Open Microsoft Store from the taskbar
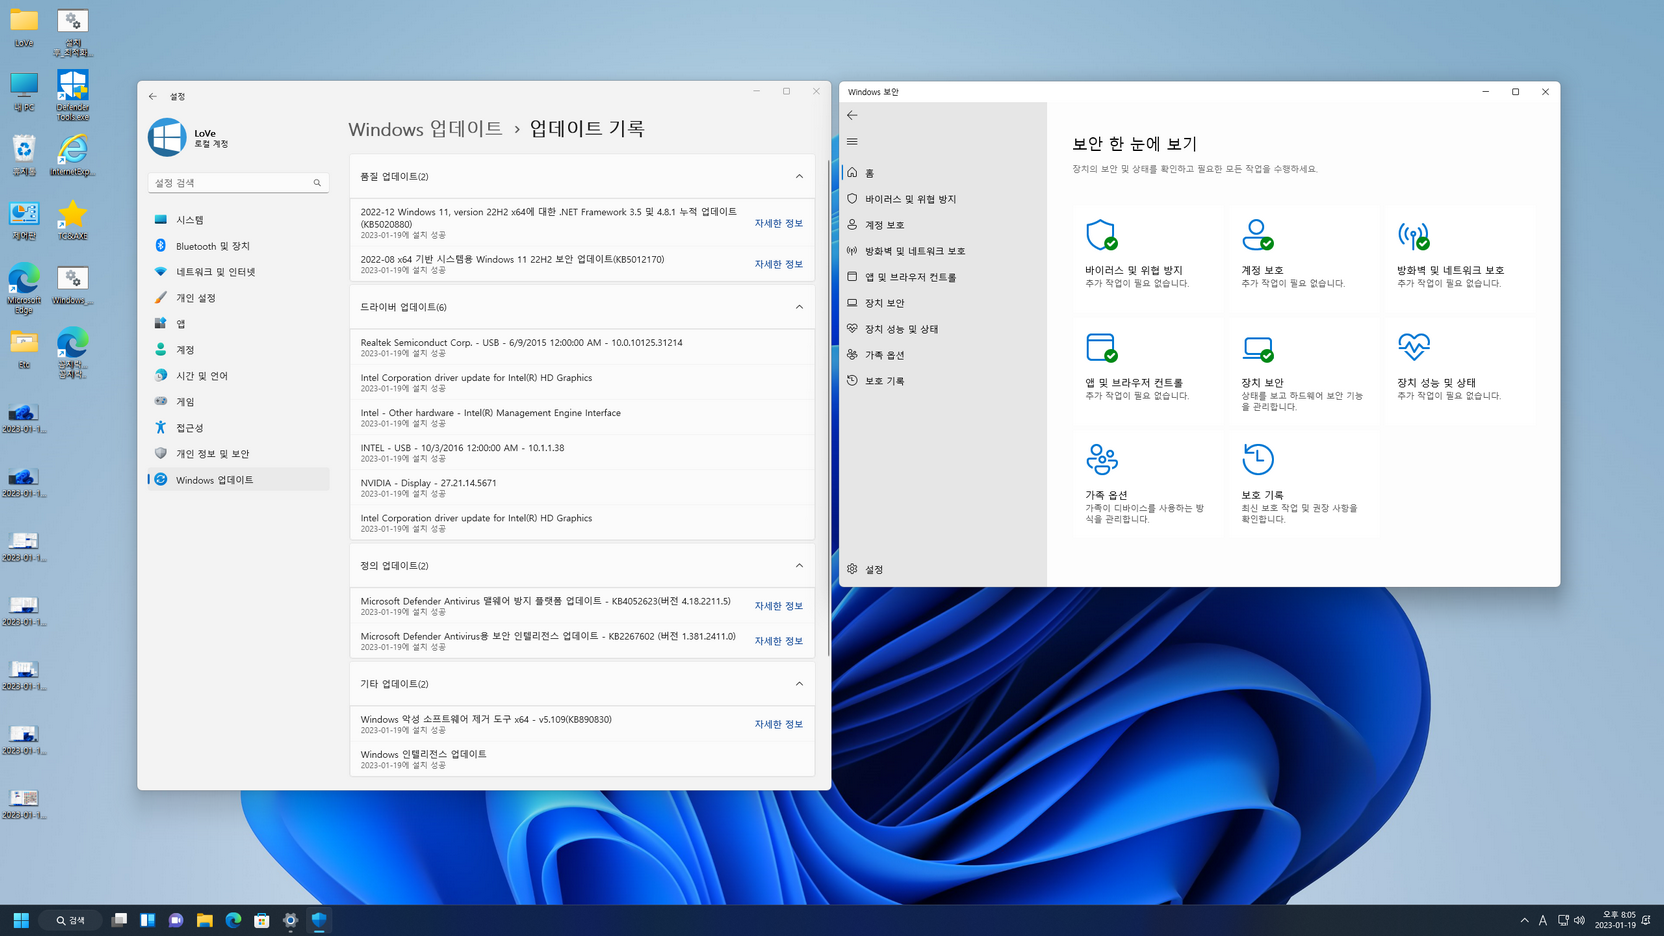Viewport: 1664px width, 936px height. tap(261, 920)
